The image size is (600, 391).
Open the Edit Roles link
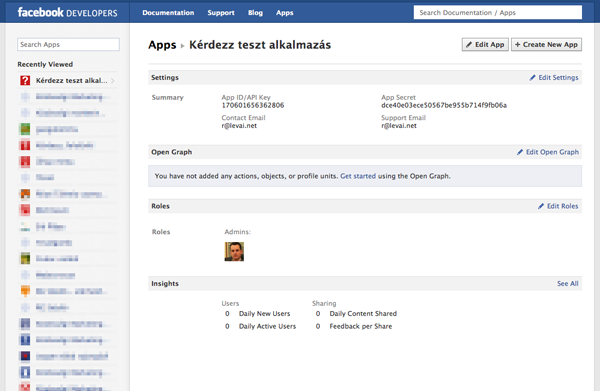click(x=562, y=206)
